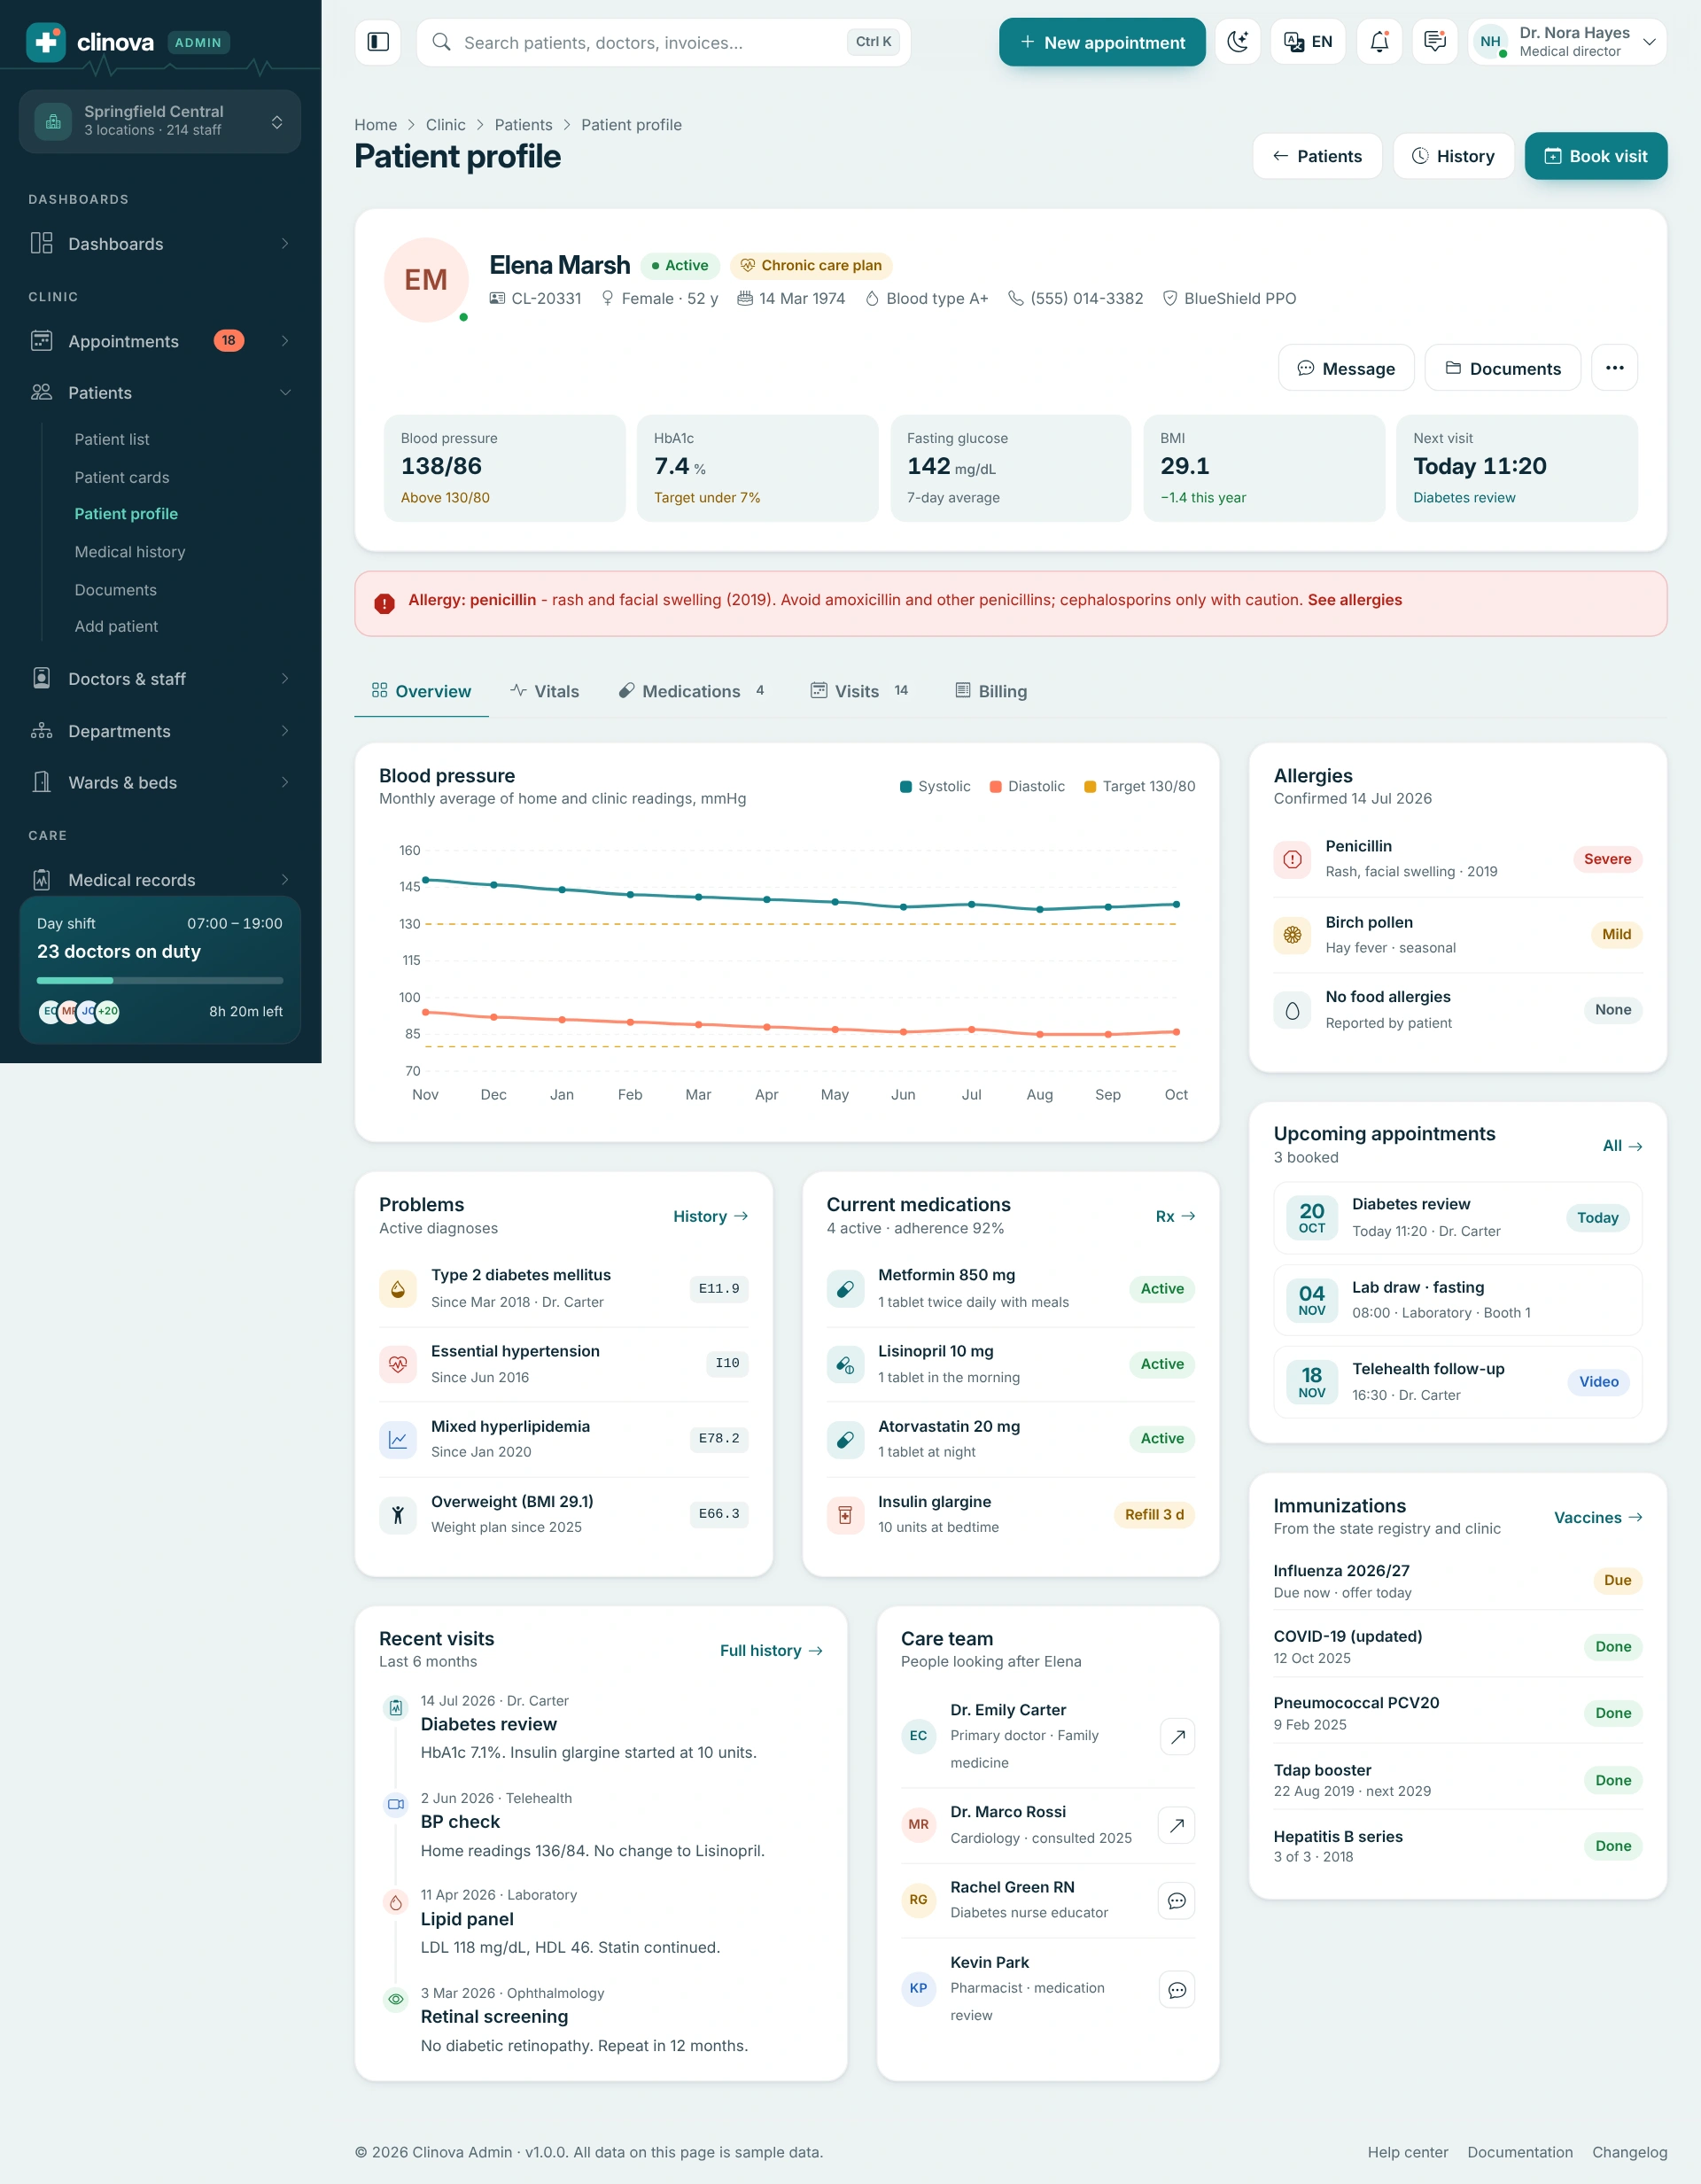Open Springfield Central location switcher

coord(160,121)
